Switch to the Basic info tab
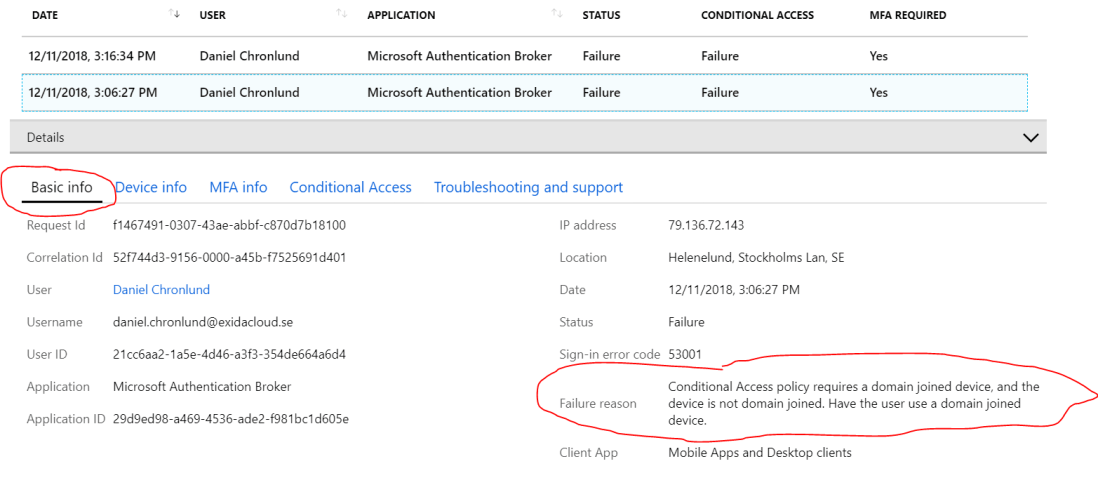Viewport: 1098px width, 492px height. pos(62,187)
